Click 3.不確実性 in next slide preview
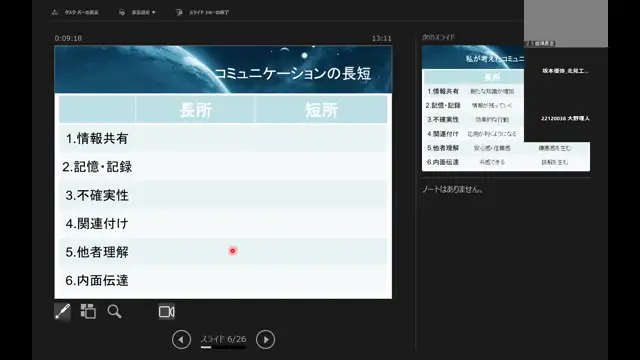The width and height of the screenshot is (640, 360). [x=443, y=120]
